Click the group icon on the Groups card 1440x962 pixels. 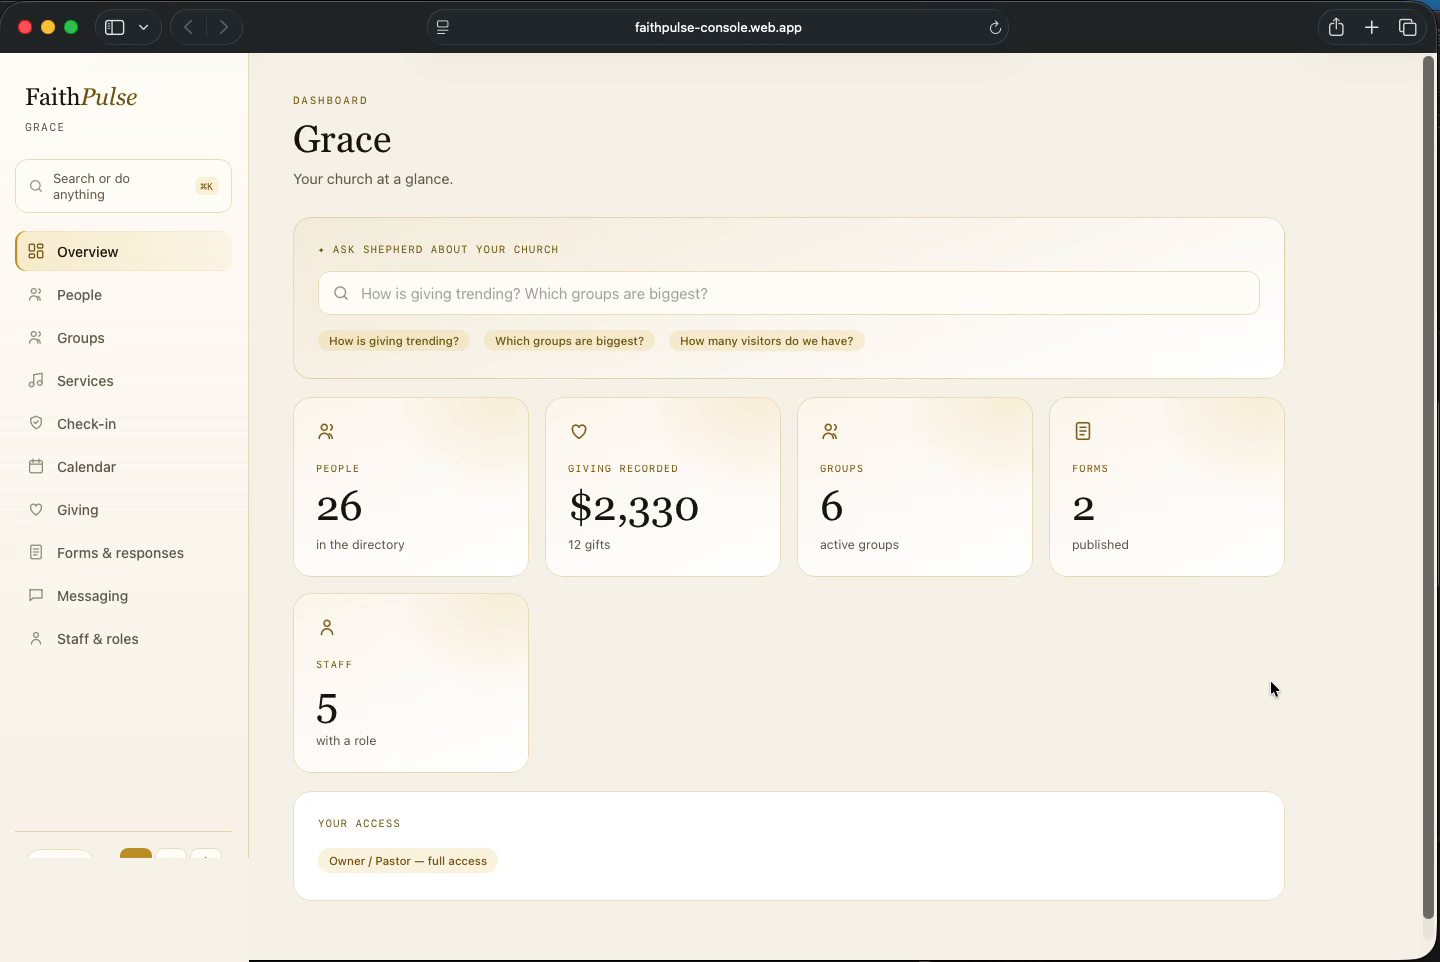pos(830,431)
